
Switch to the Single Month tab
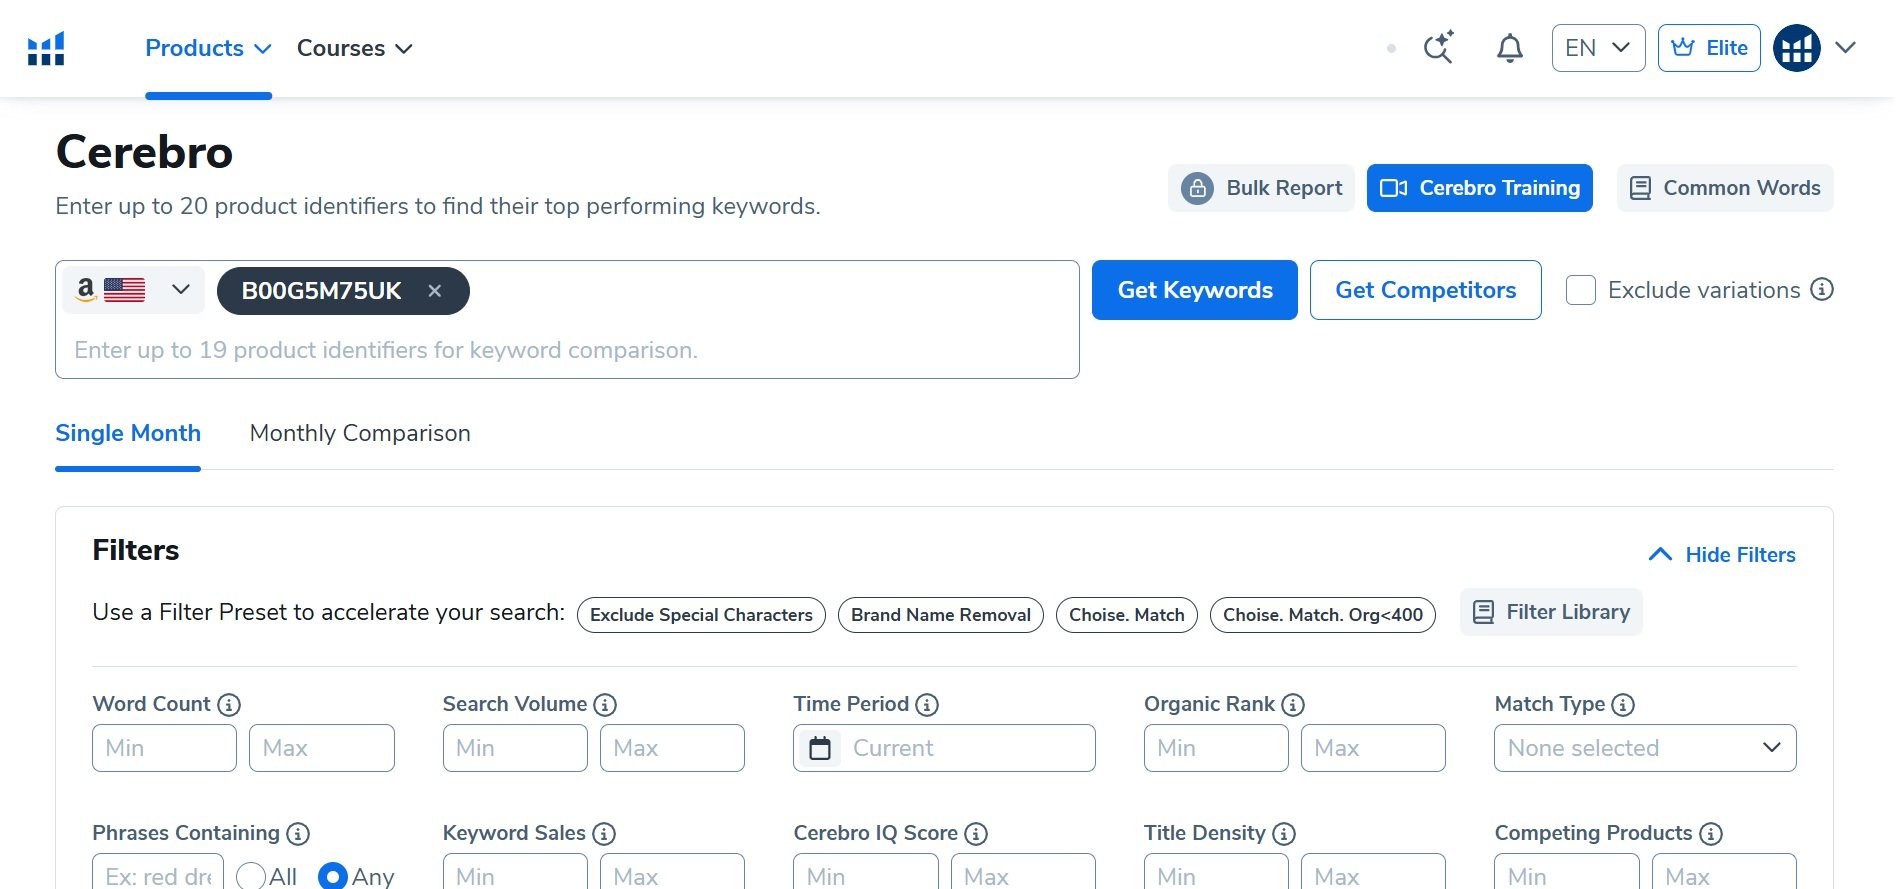128,433
